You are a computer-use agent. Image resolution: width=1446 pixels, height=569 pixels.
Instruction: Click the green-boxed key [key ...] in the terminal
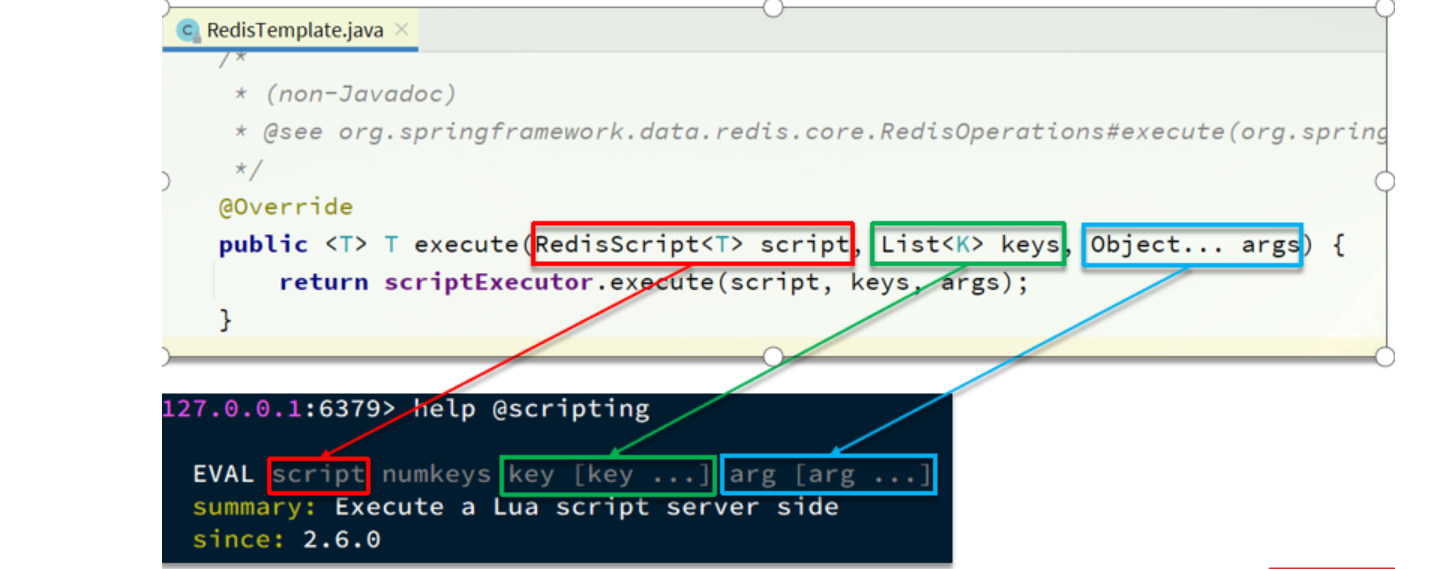point(609,474)
